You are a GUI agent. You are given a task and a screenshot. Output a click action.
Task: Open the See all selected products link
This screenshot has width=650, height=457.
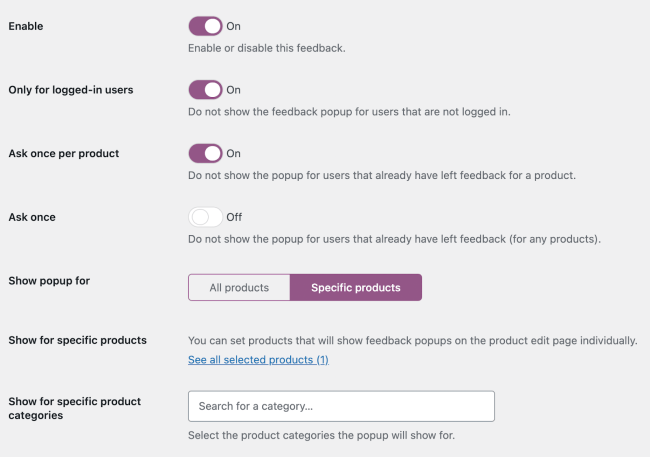(258, 359)
